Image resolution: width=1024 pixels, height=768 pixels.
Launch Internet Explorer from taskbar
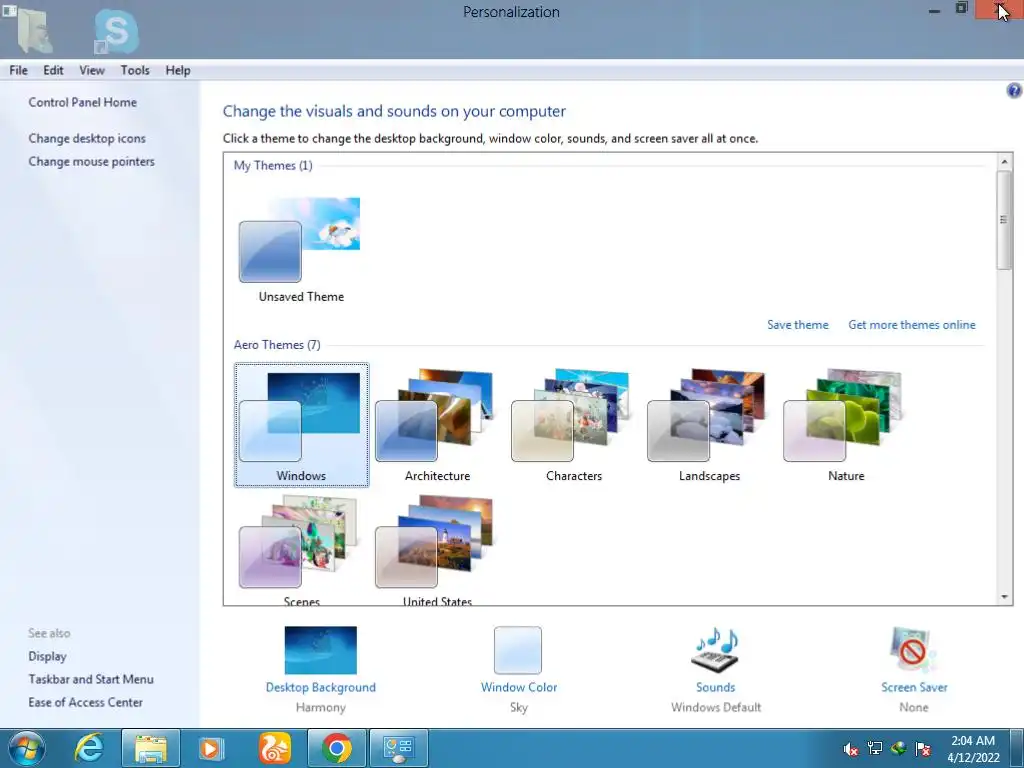tap(89, 748)
